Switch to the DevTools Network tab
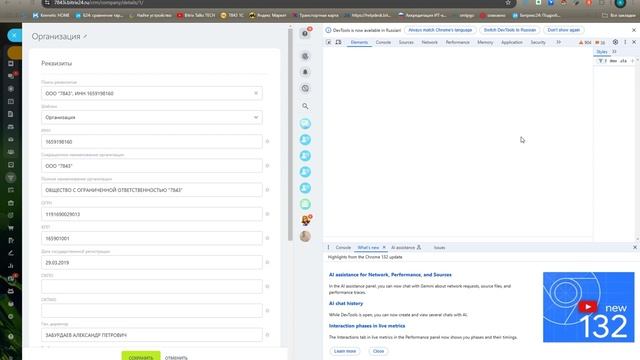This screenshot has height=360, width=640. click(429, 42)
